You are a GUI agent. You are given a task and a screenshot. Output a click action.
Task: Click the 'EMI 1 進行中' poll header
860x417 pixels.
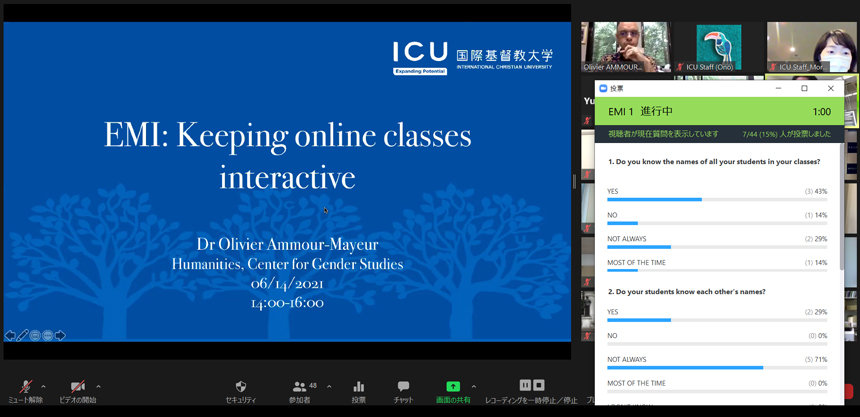pos(640,111)
